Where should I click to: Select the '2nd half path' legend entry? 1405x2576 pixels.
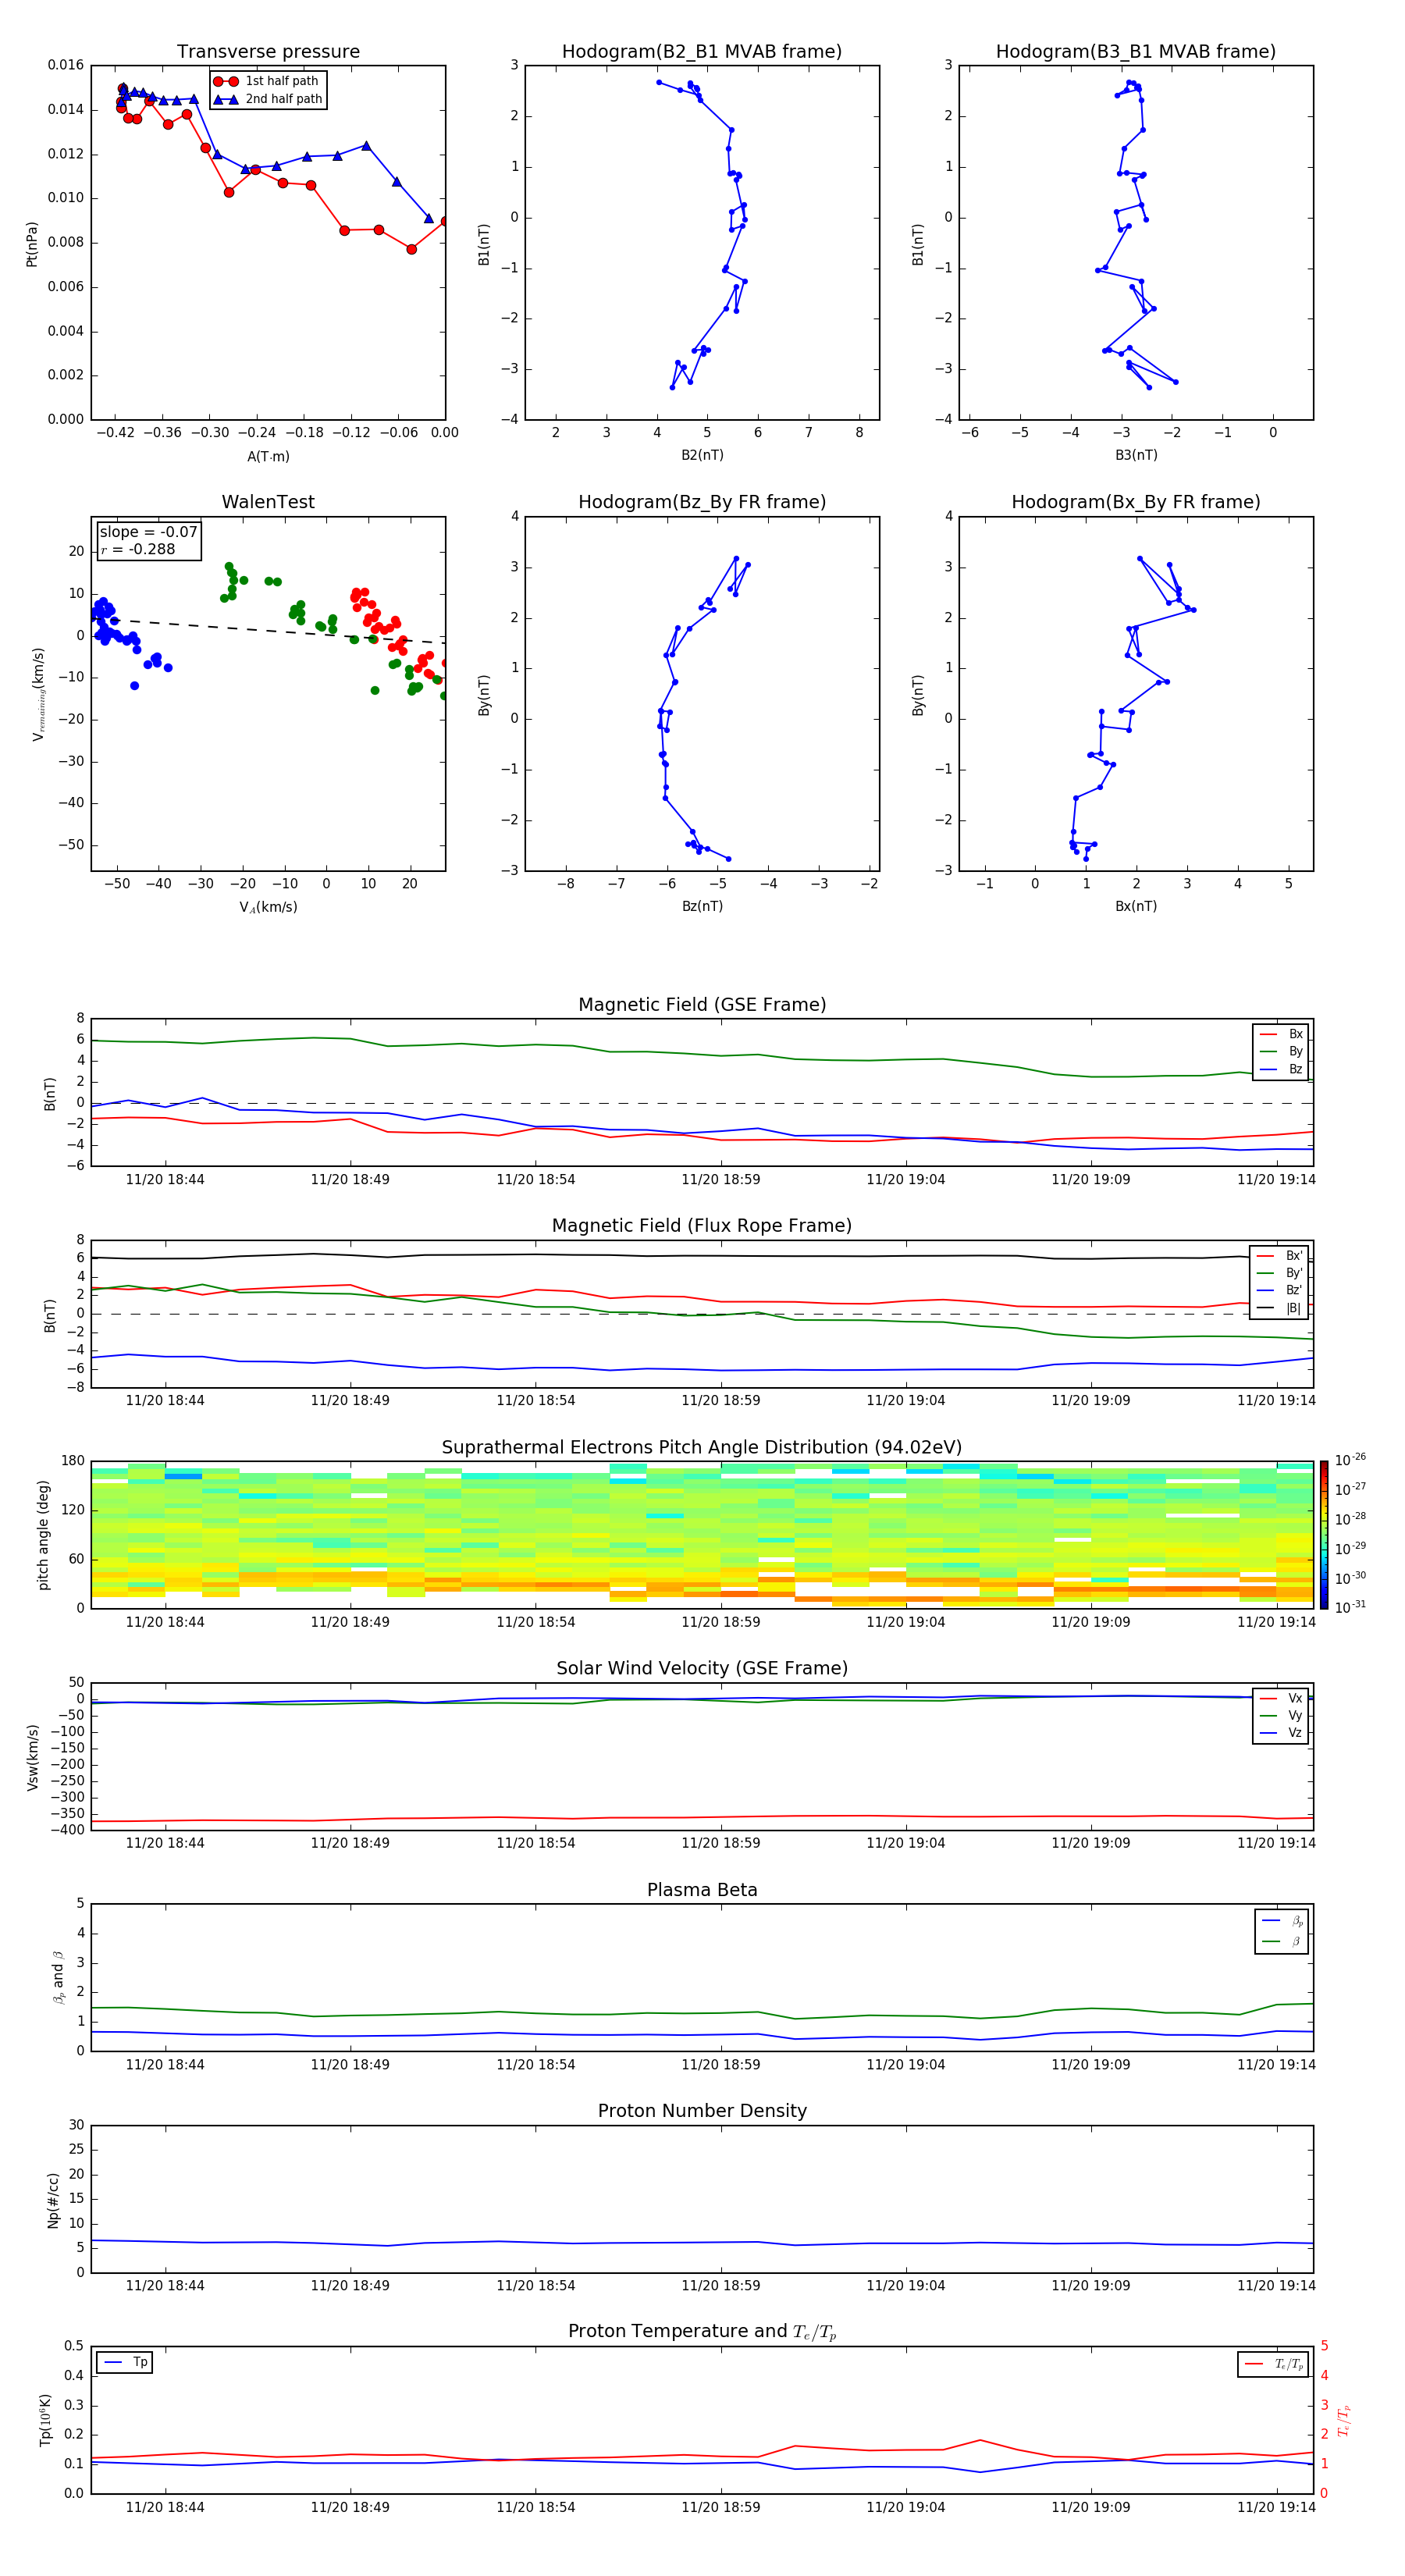click(268, 99)
